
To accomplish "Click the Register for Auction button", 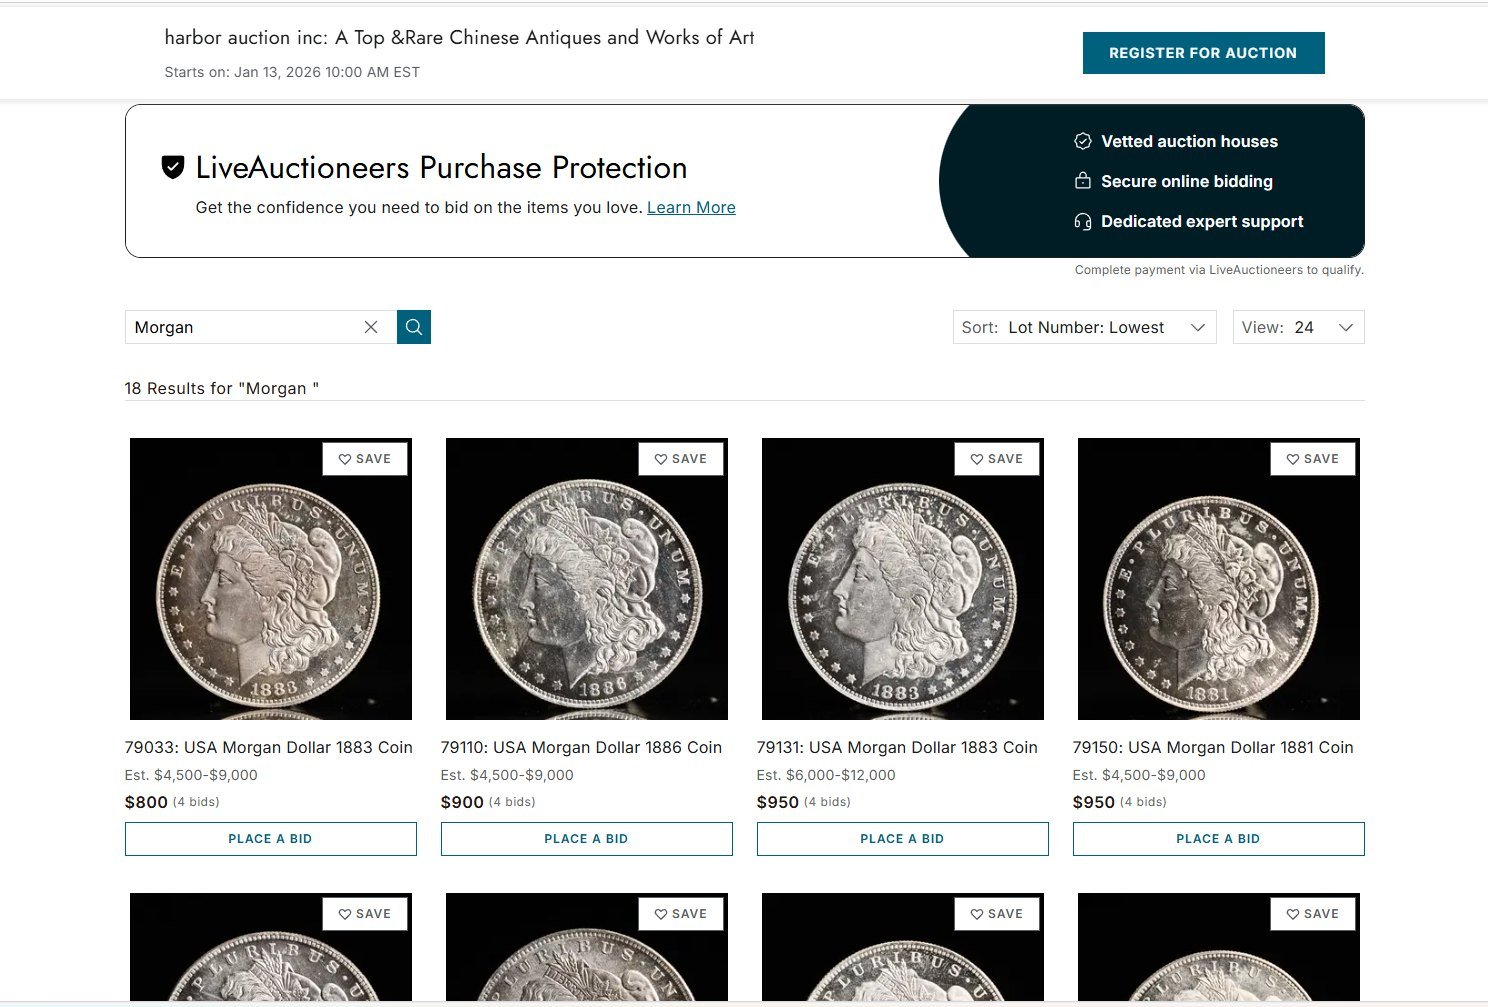I will tap(1203, 53).
